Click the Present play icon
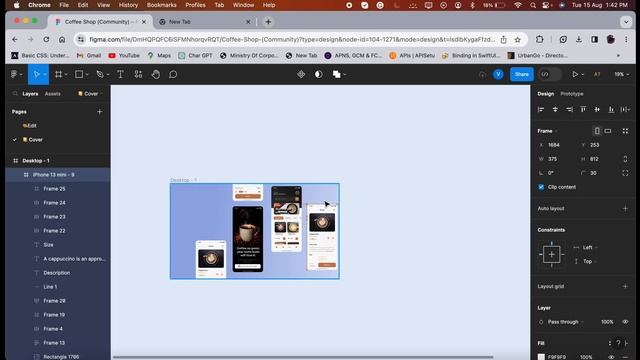This screenshot has width=640, height=360. point(575,74)
